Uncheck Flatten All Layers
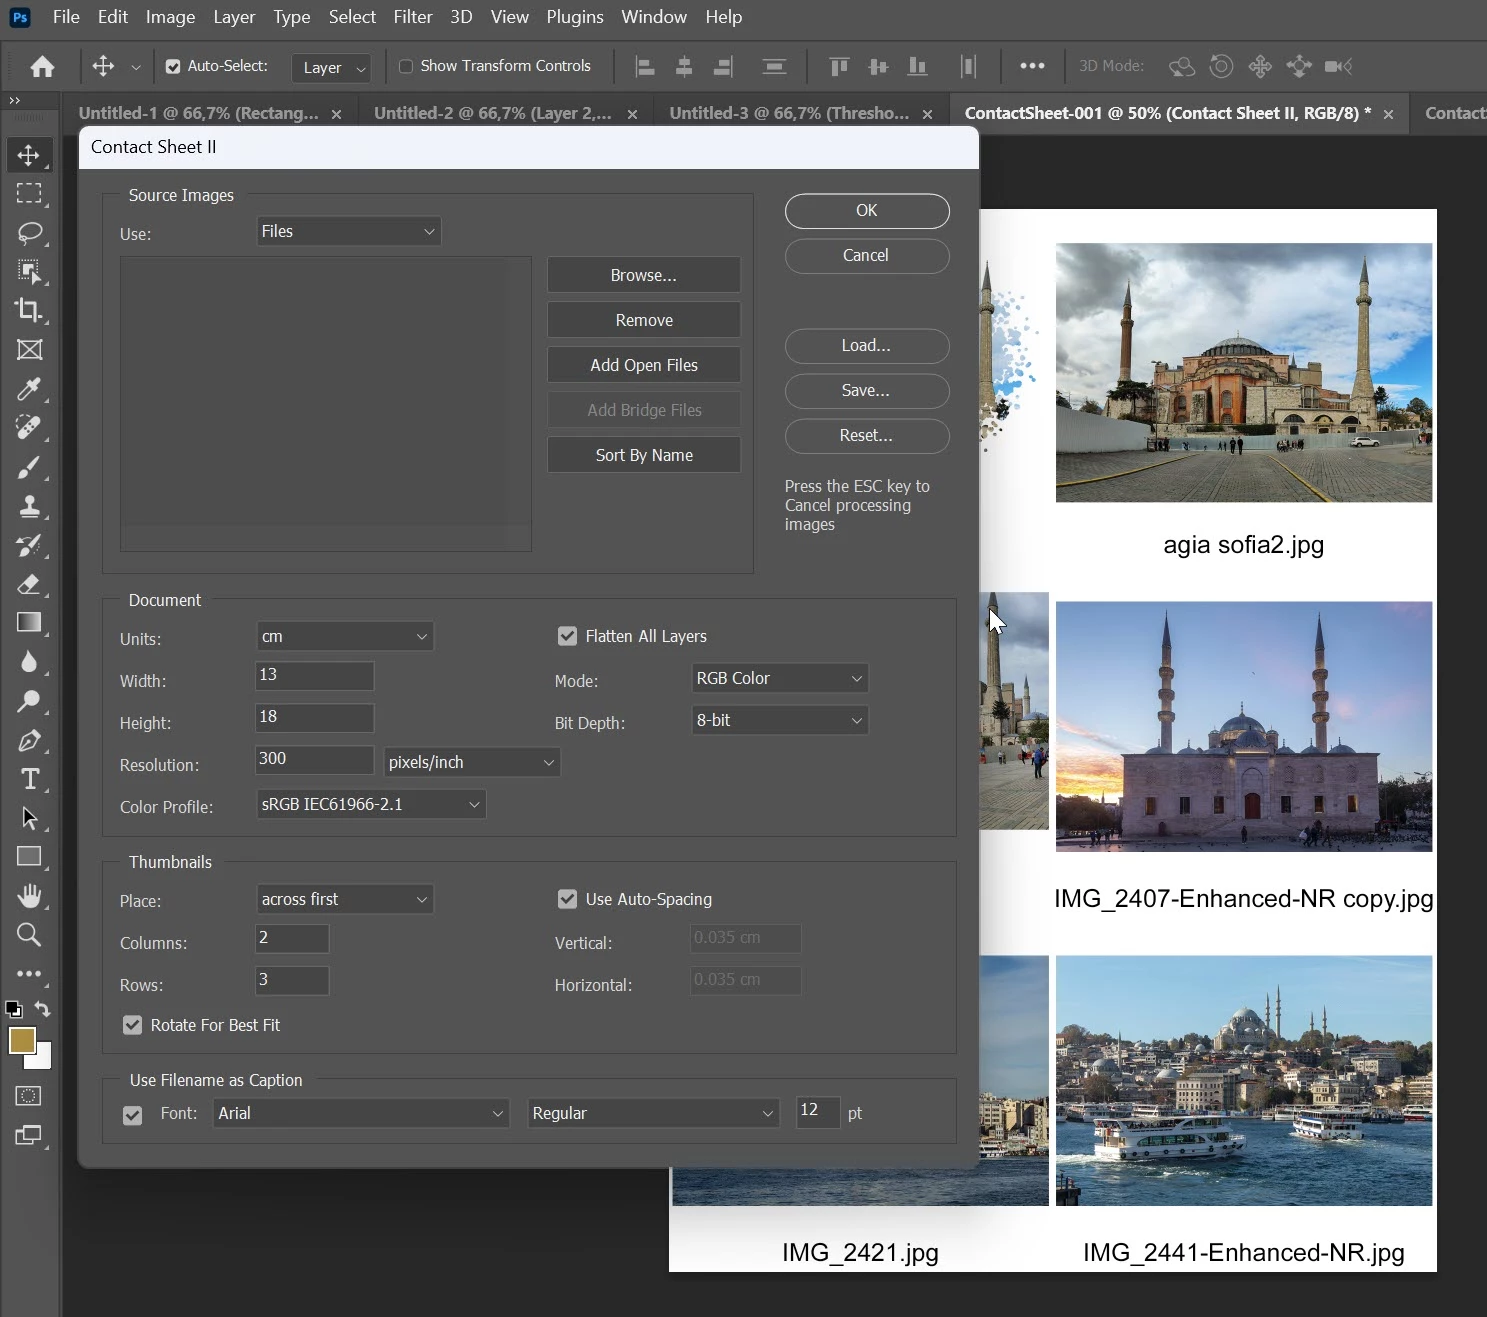 click(567, 636)
